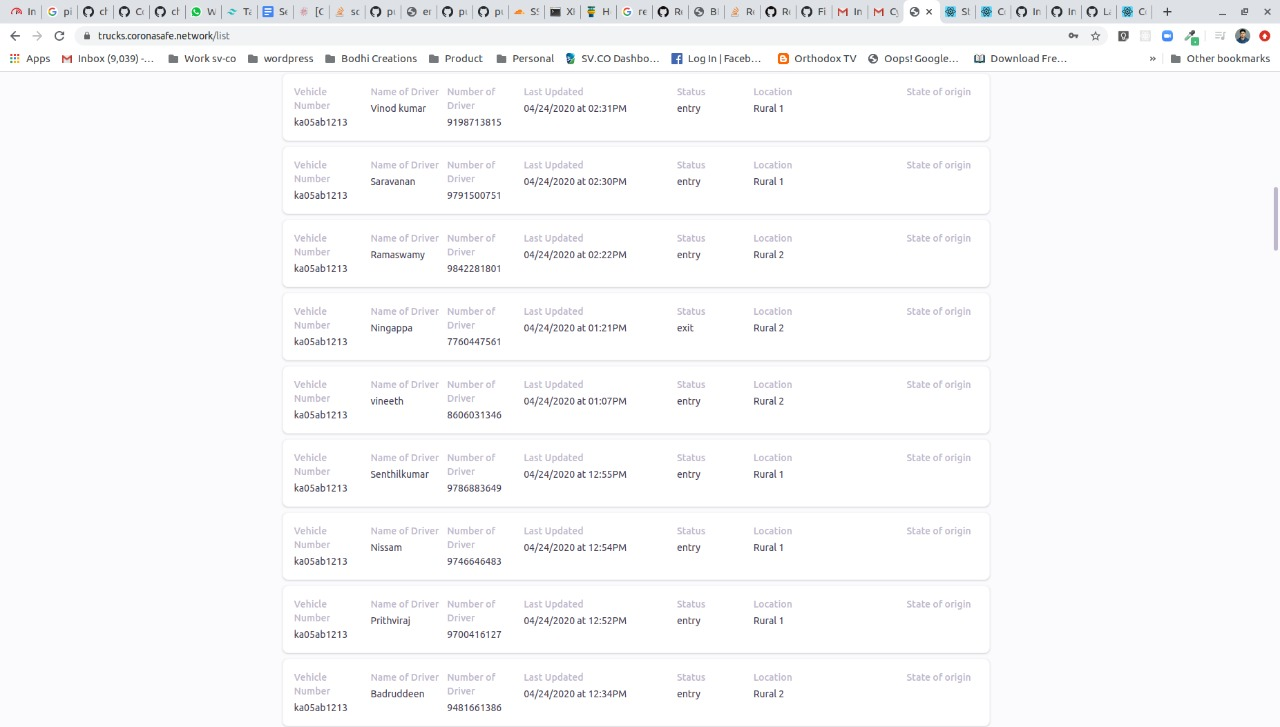
Task: Open the new tab plus button
Action: tap(1167, 12)
